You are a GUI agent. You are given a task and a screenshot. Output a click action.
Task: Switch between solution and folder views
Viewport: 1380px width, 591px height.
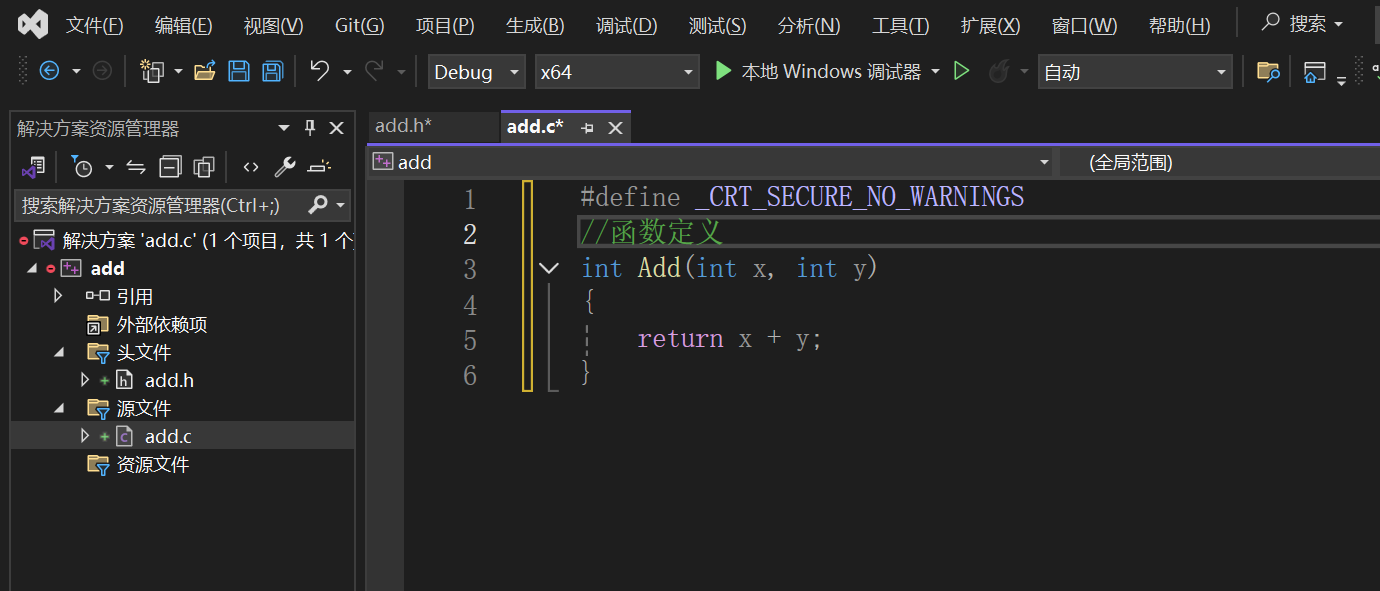point(34,166)
